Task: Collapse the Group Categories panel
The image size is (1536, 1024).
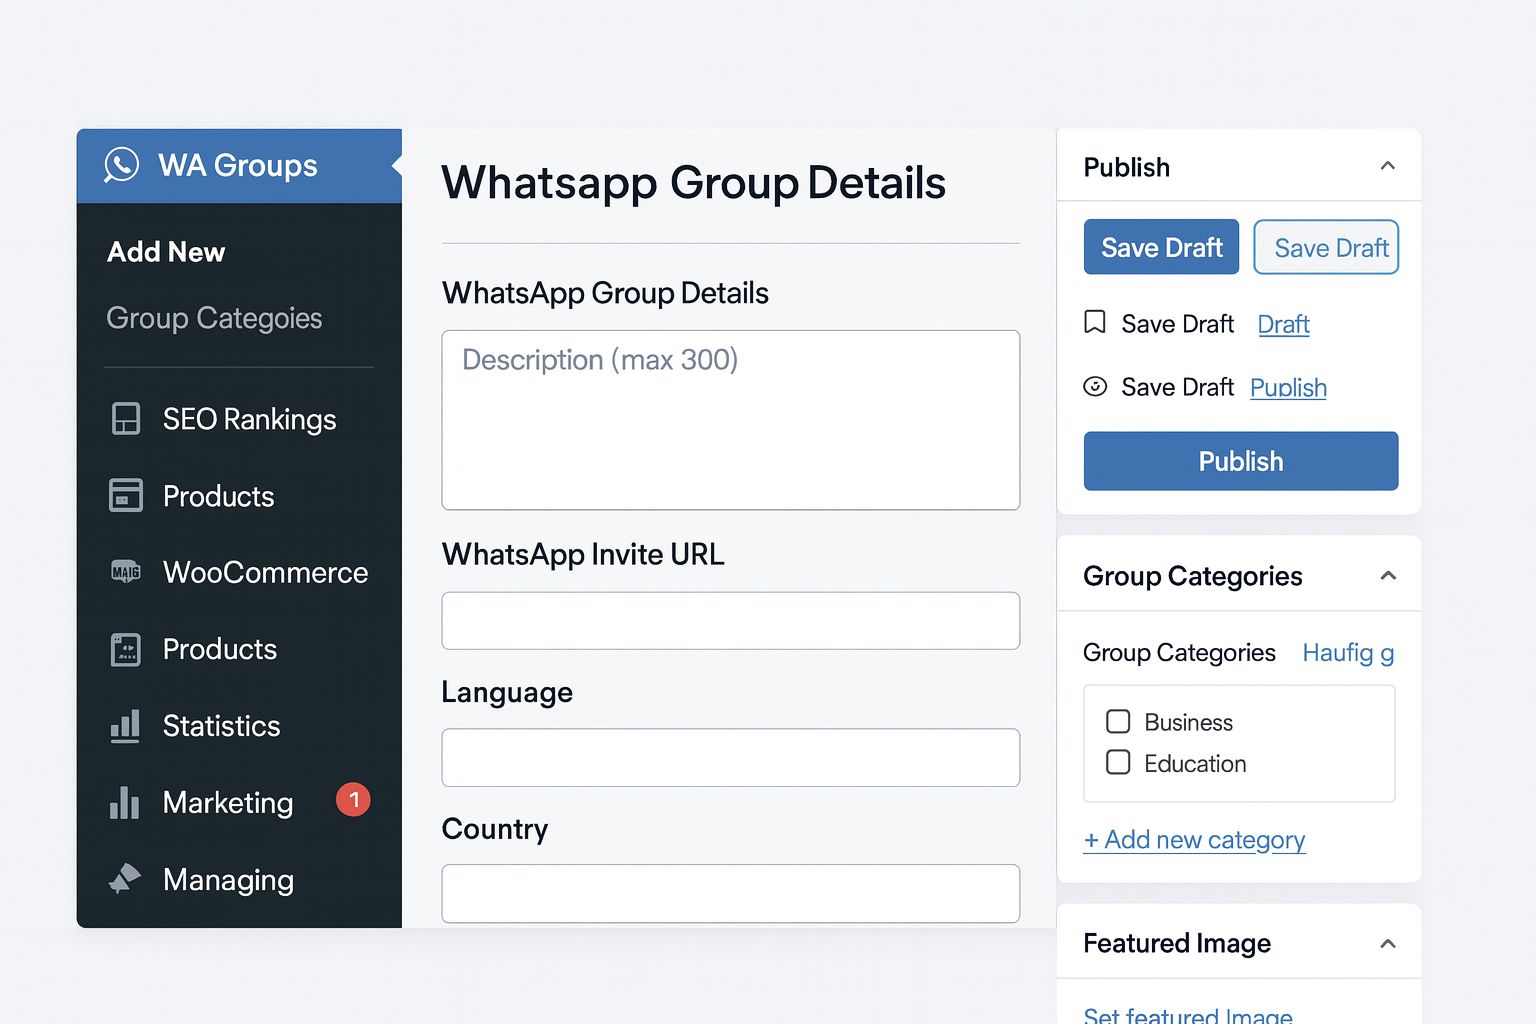Action: [x=1387, y=576]
